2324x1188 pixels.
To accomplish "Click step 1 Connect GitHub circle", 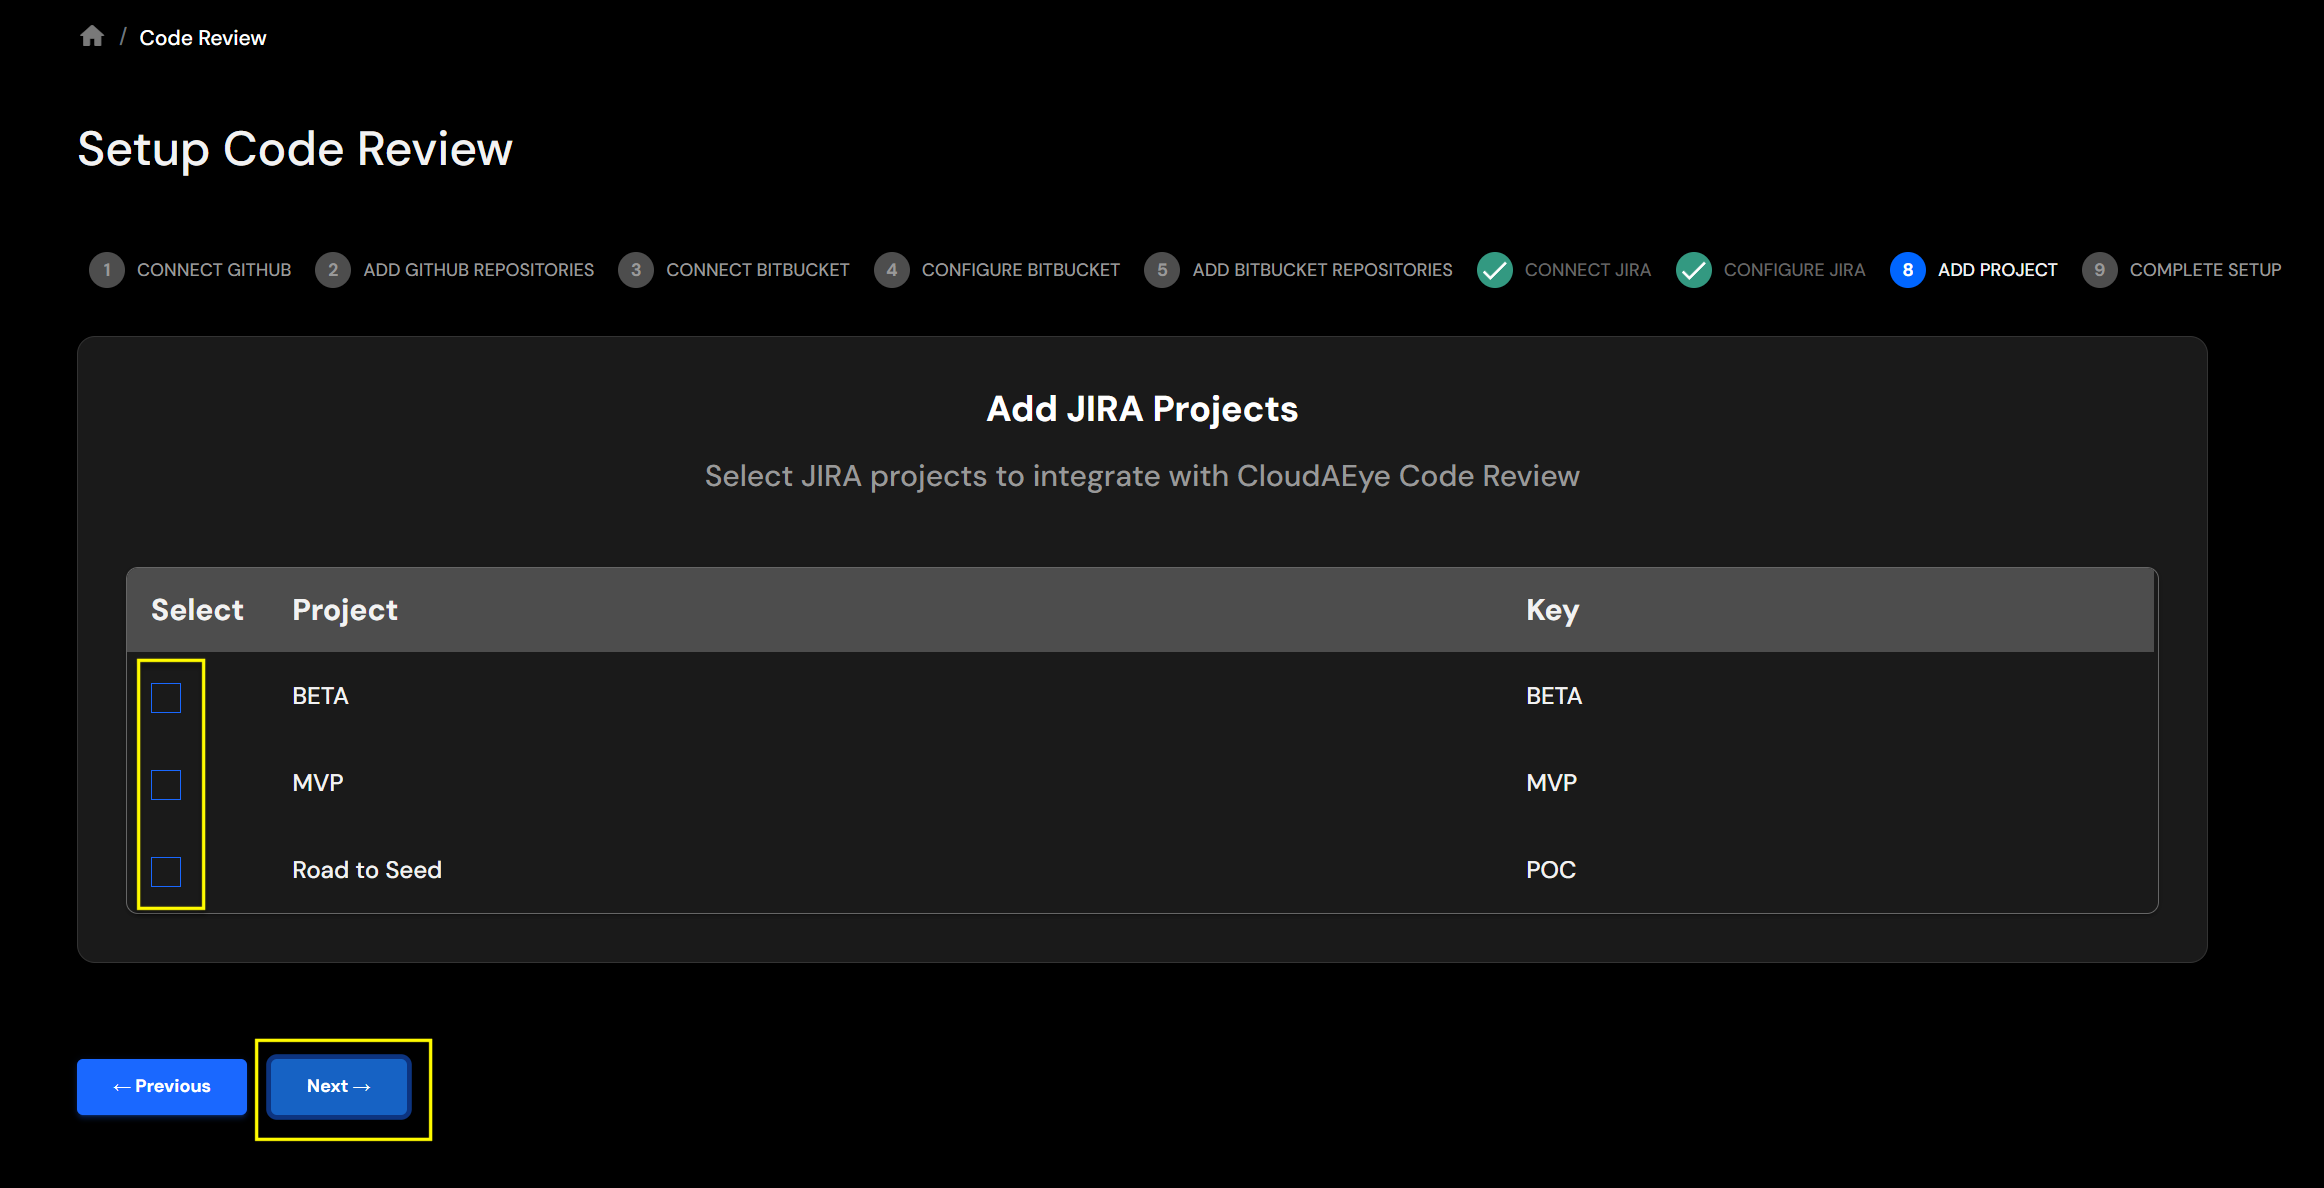I will tap(106, 269).
